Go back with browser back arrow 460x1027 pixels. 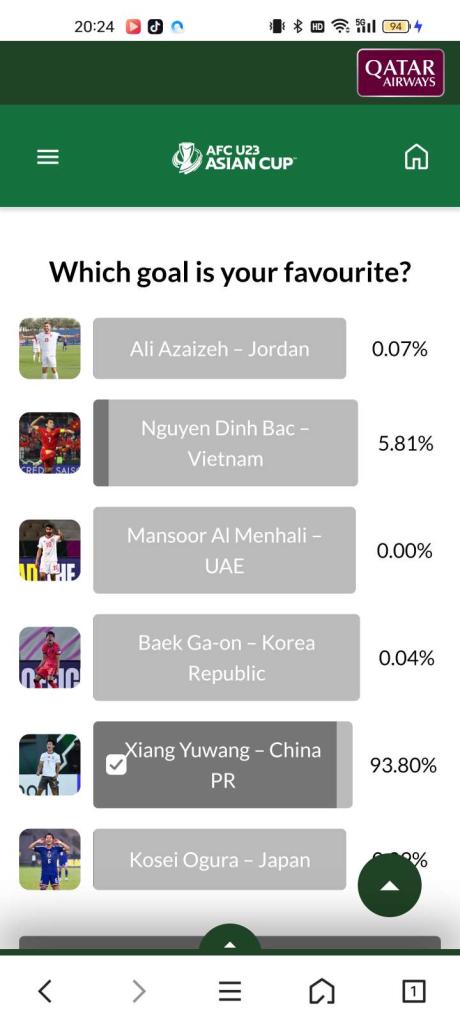tap(45, 991)
